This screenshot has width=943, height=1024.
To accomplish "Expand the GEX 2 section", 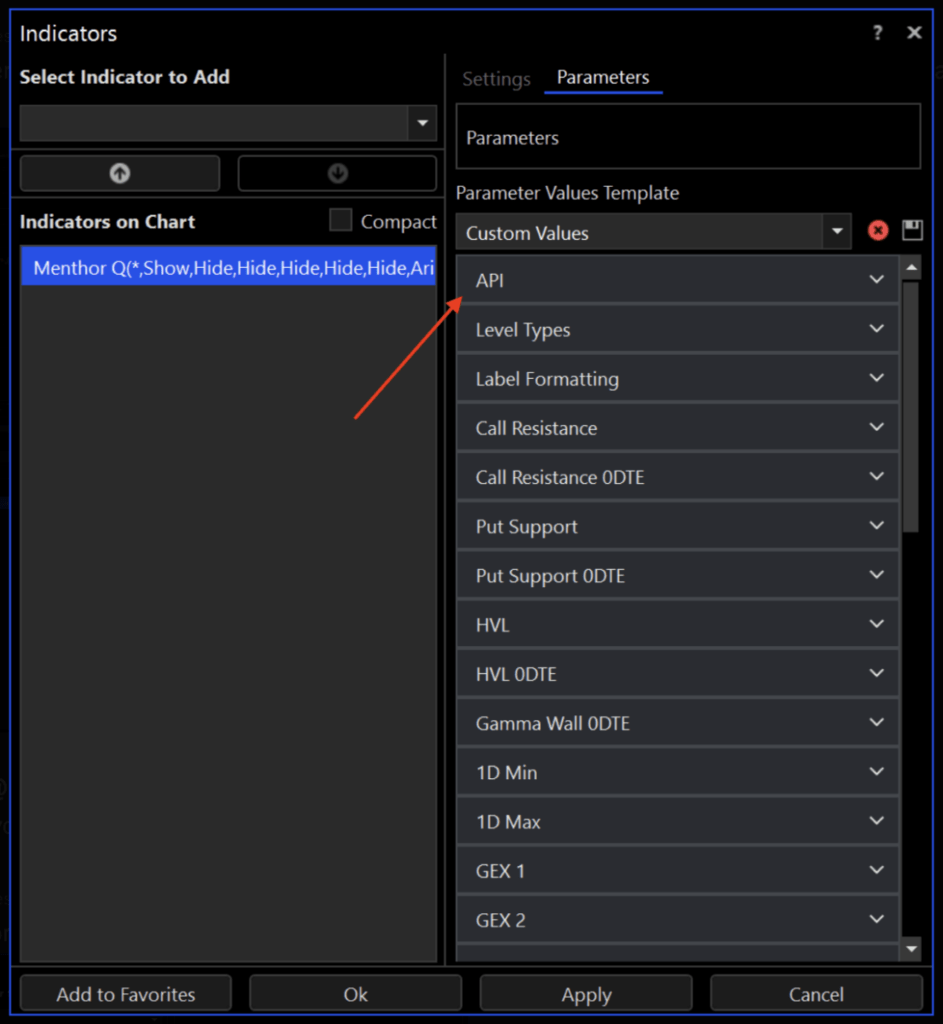I will (677, 919).
